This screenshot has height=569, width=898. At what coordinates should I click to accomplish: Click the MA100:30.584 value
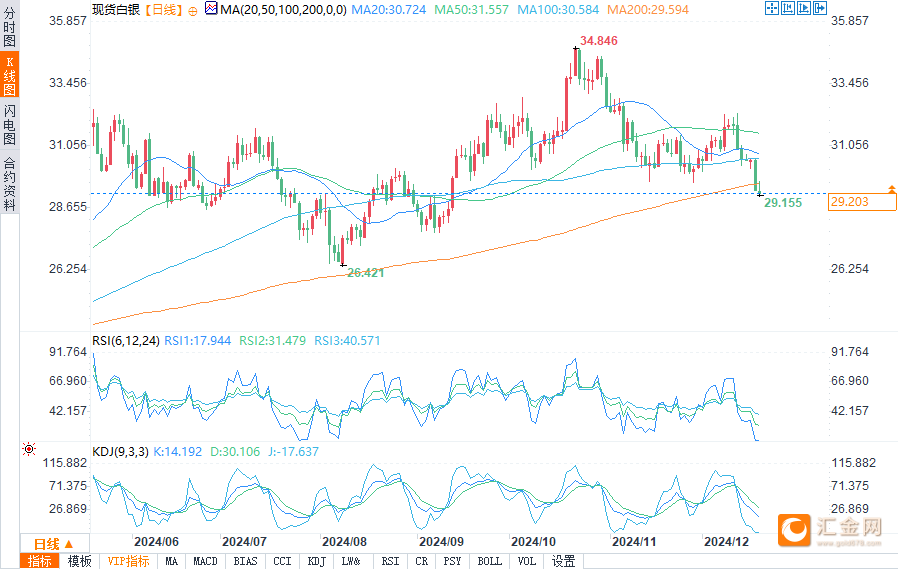coord(558,10)
